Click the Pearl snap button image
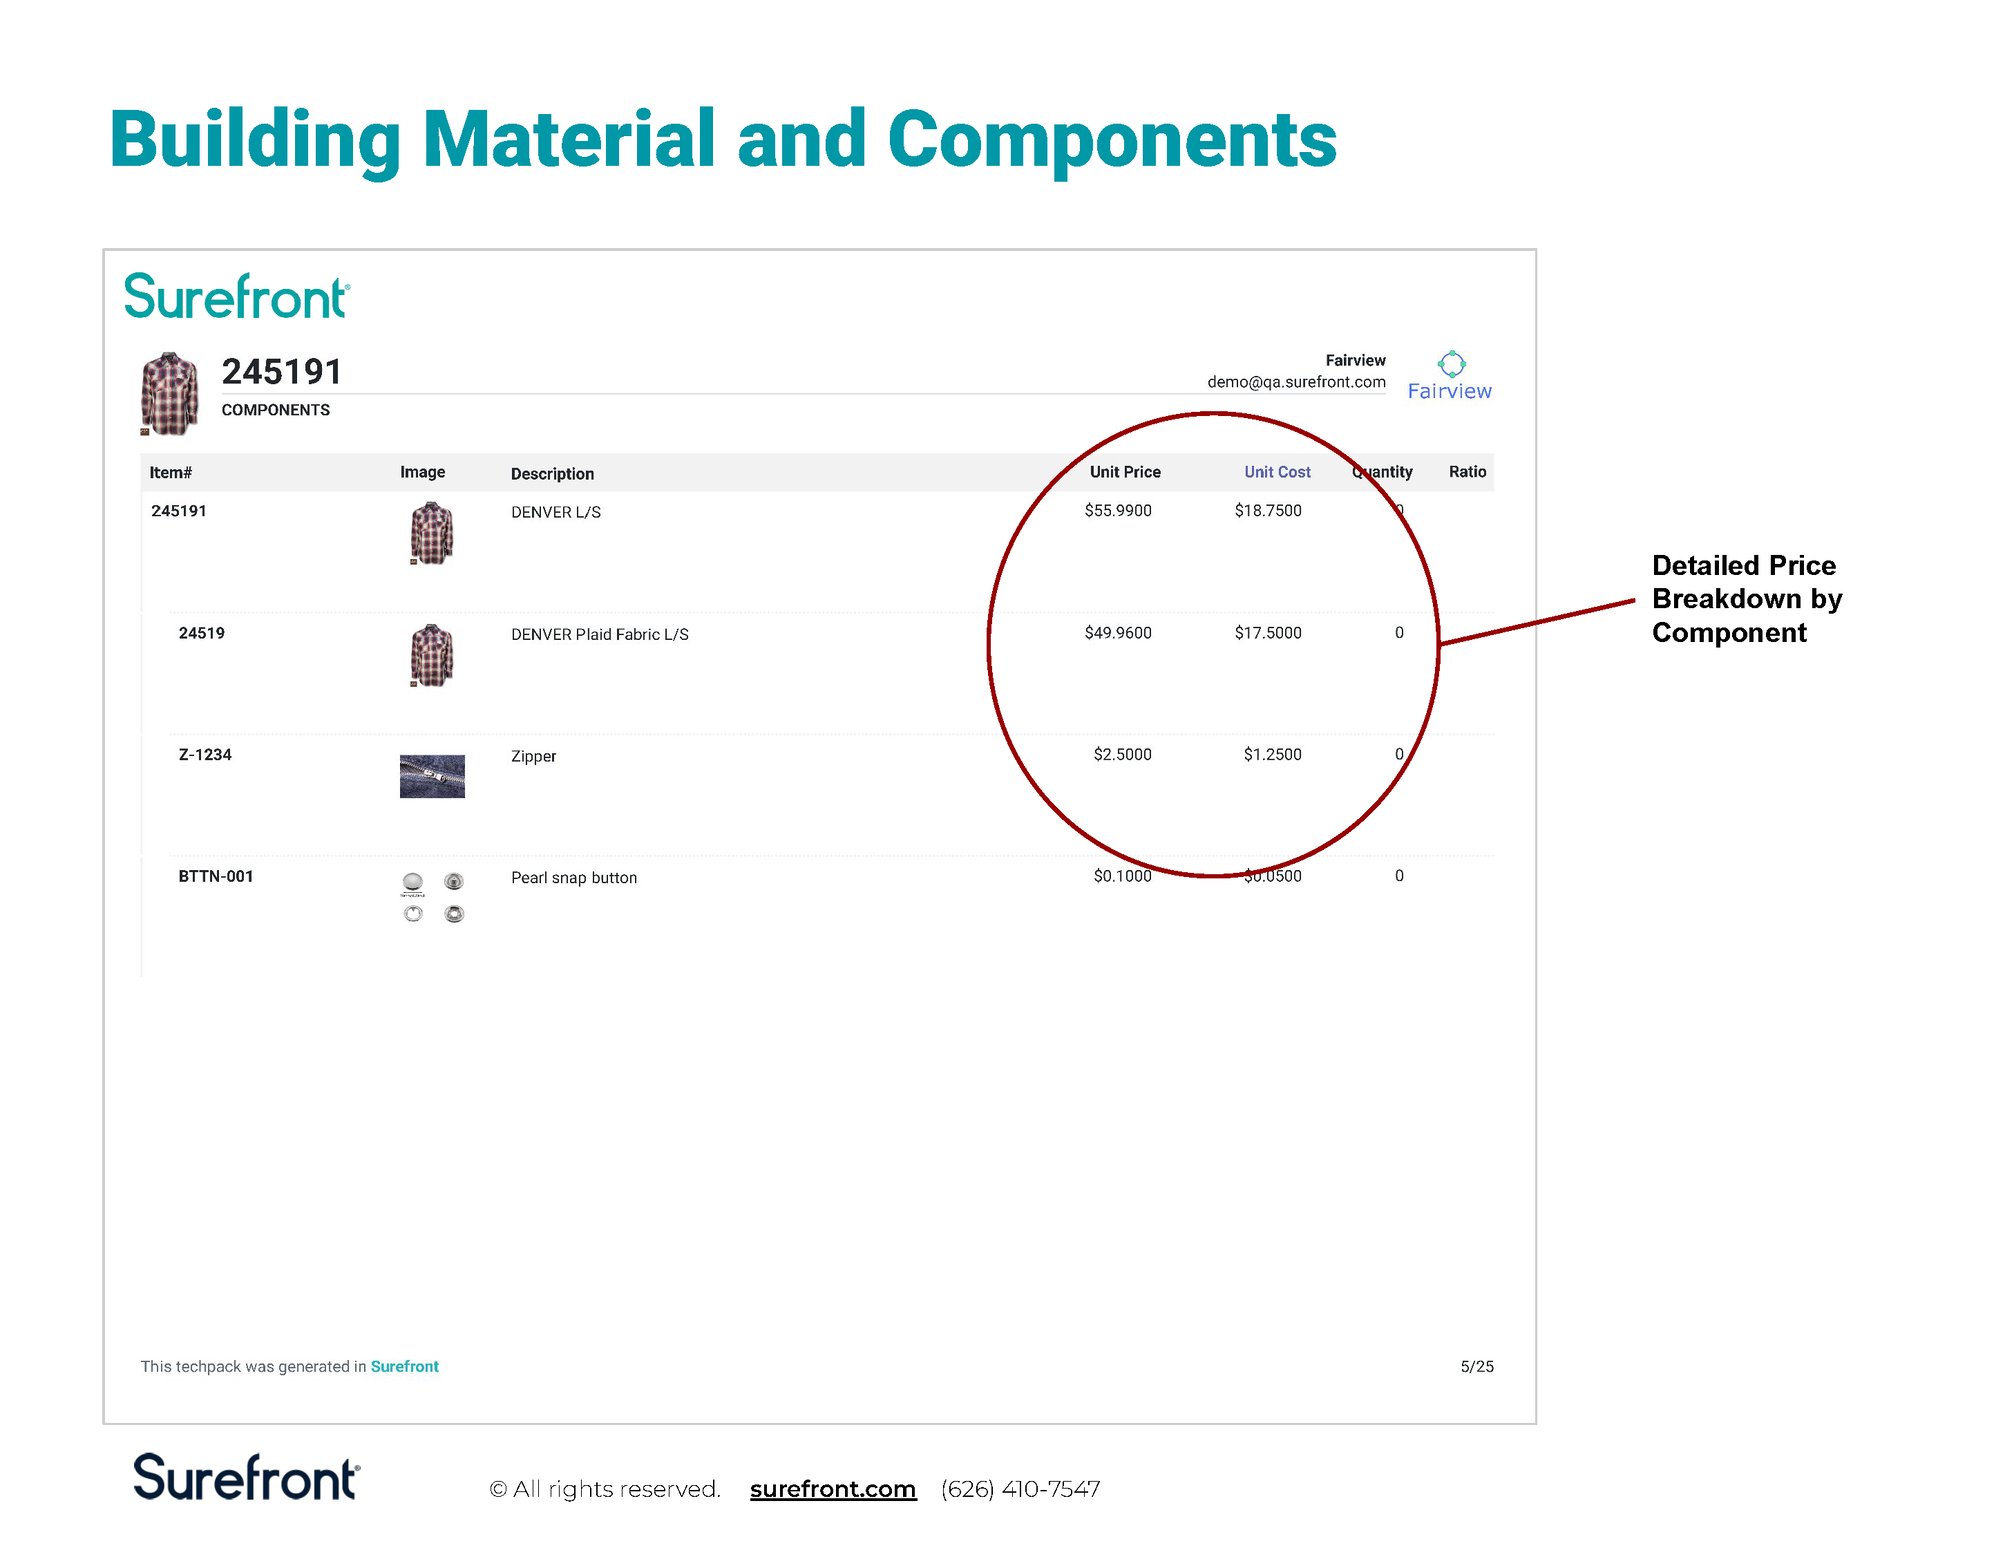The width and height of the screenshot is (2014, 1557). [432, 897]
